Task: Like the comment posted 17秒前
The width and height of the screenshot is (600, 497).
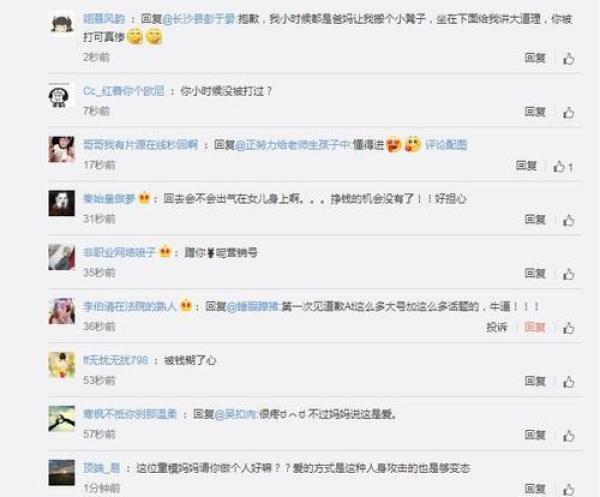Action: pyautogui.click(x=559, y=166)
